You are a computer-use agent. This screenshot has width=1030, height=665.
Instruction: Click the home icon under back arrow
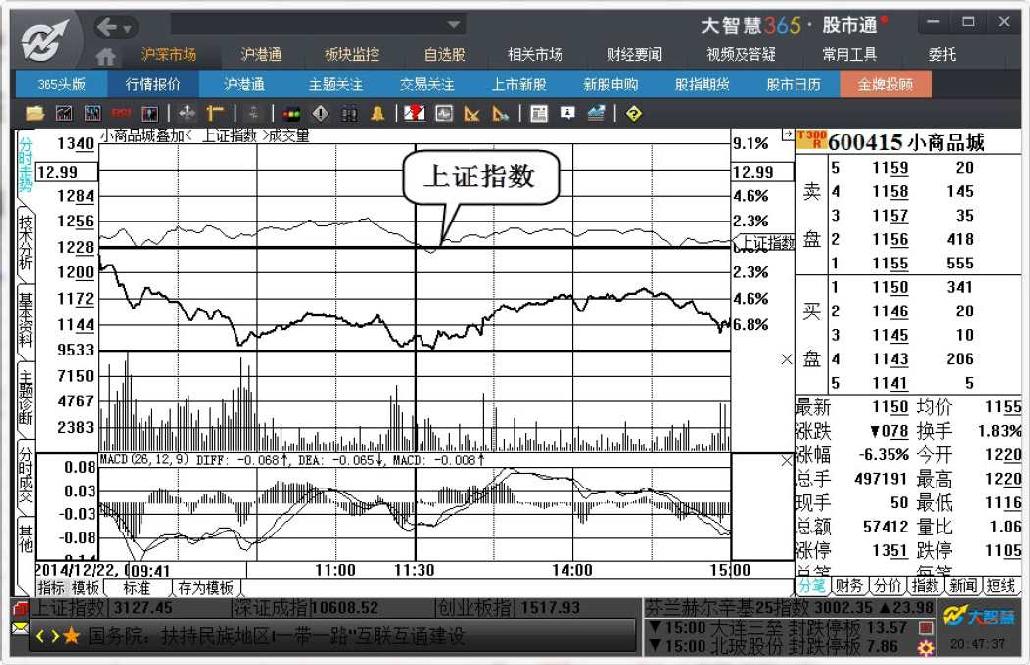tap(106, 57)
